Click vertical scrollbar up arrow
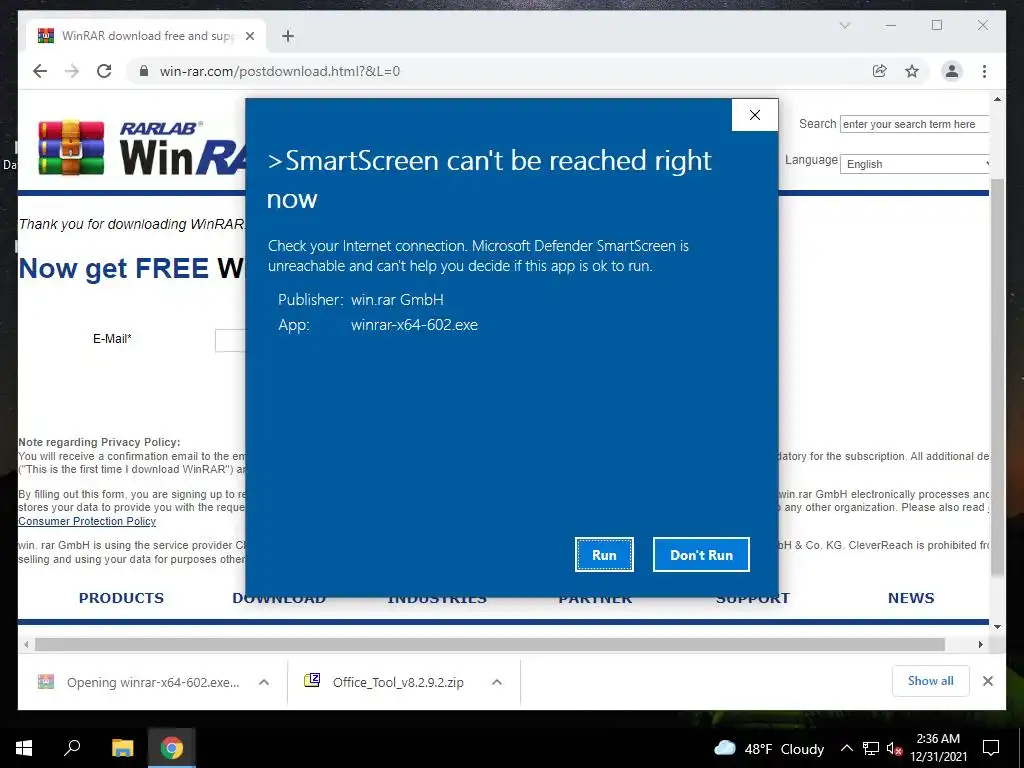 [997, 99]
